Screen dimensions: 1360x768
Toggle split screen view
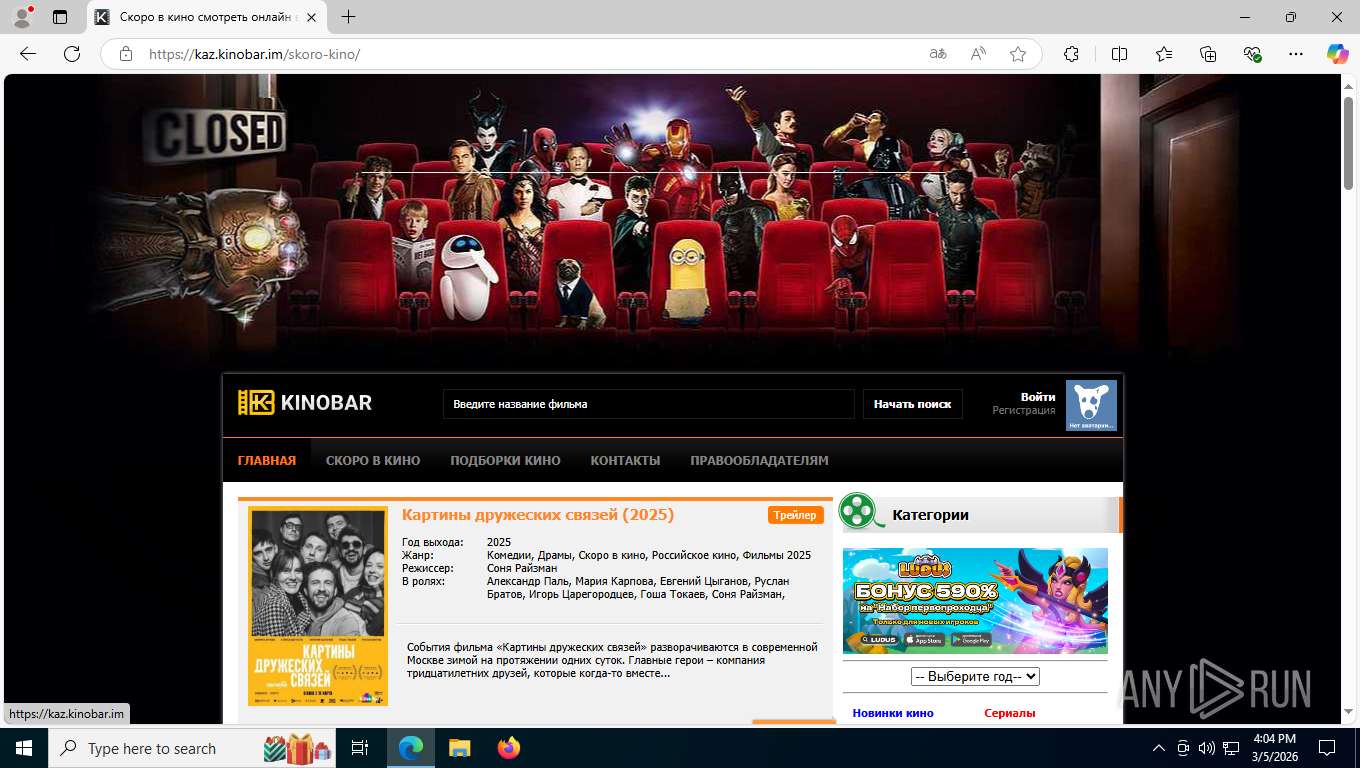pyautogui.click(x=1119, y=54)
